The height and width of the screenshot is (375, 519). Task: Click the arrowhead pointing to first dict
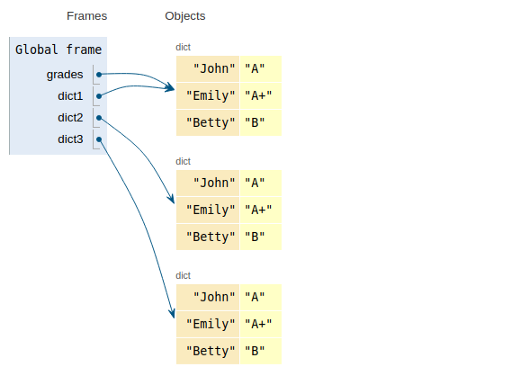pyautogui.click(x=171, y=88)
